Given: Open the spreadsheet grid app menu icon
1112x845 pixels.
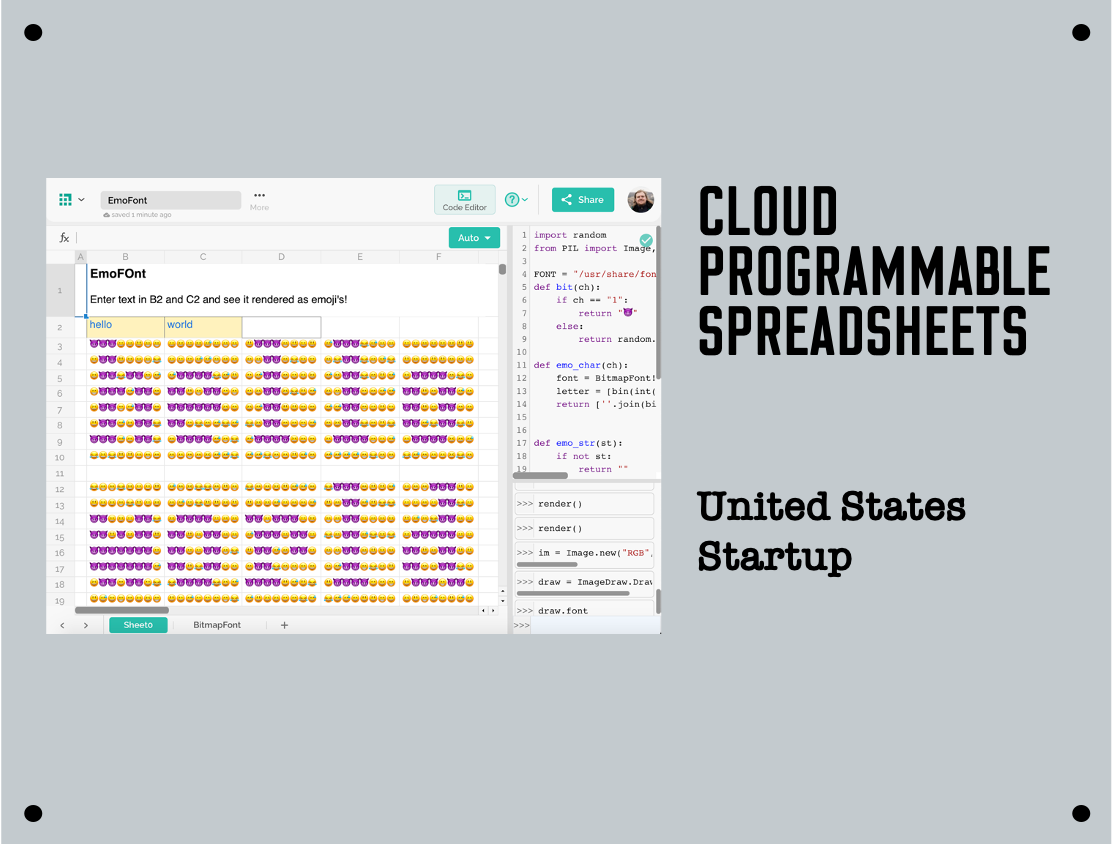Looking at the screenshot, I should [65, 200].
